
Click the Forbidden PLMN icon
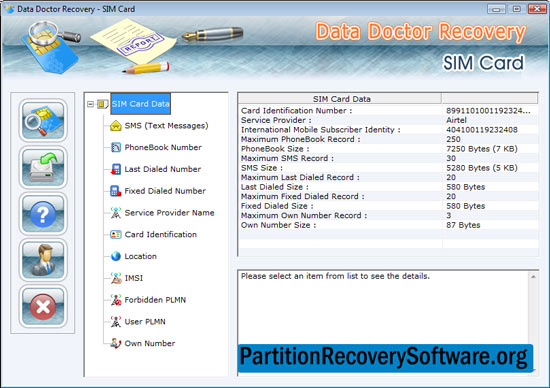(x=116, y=300)
